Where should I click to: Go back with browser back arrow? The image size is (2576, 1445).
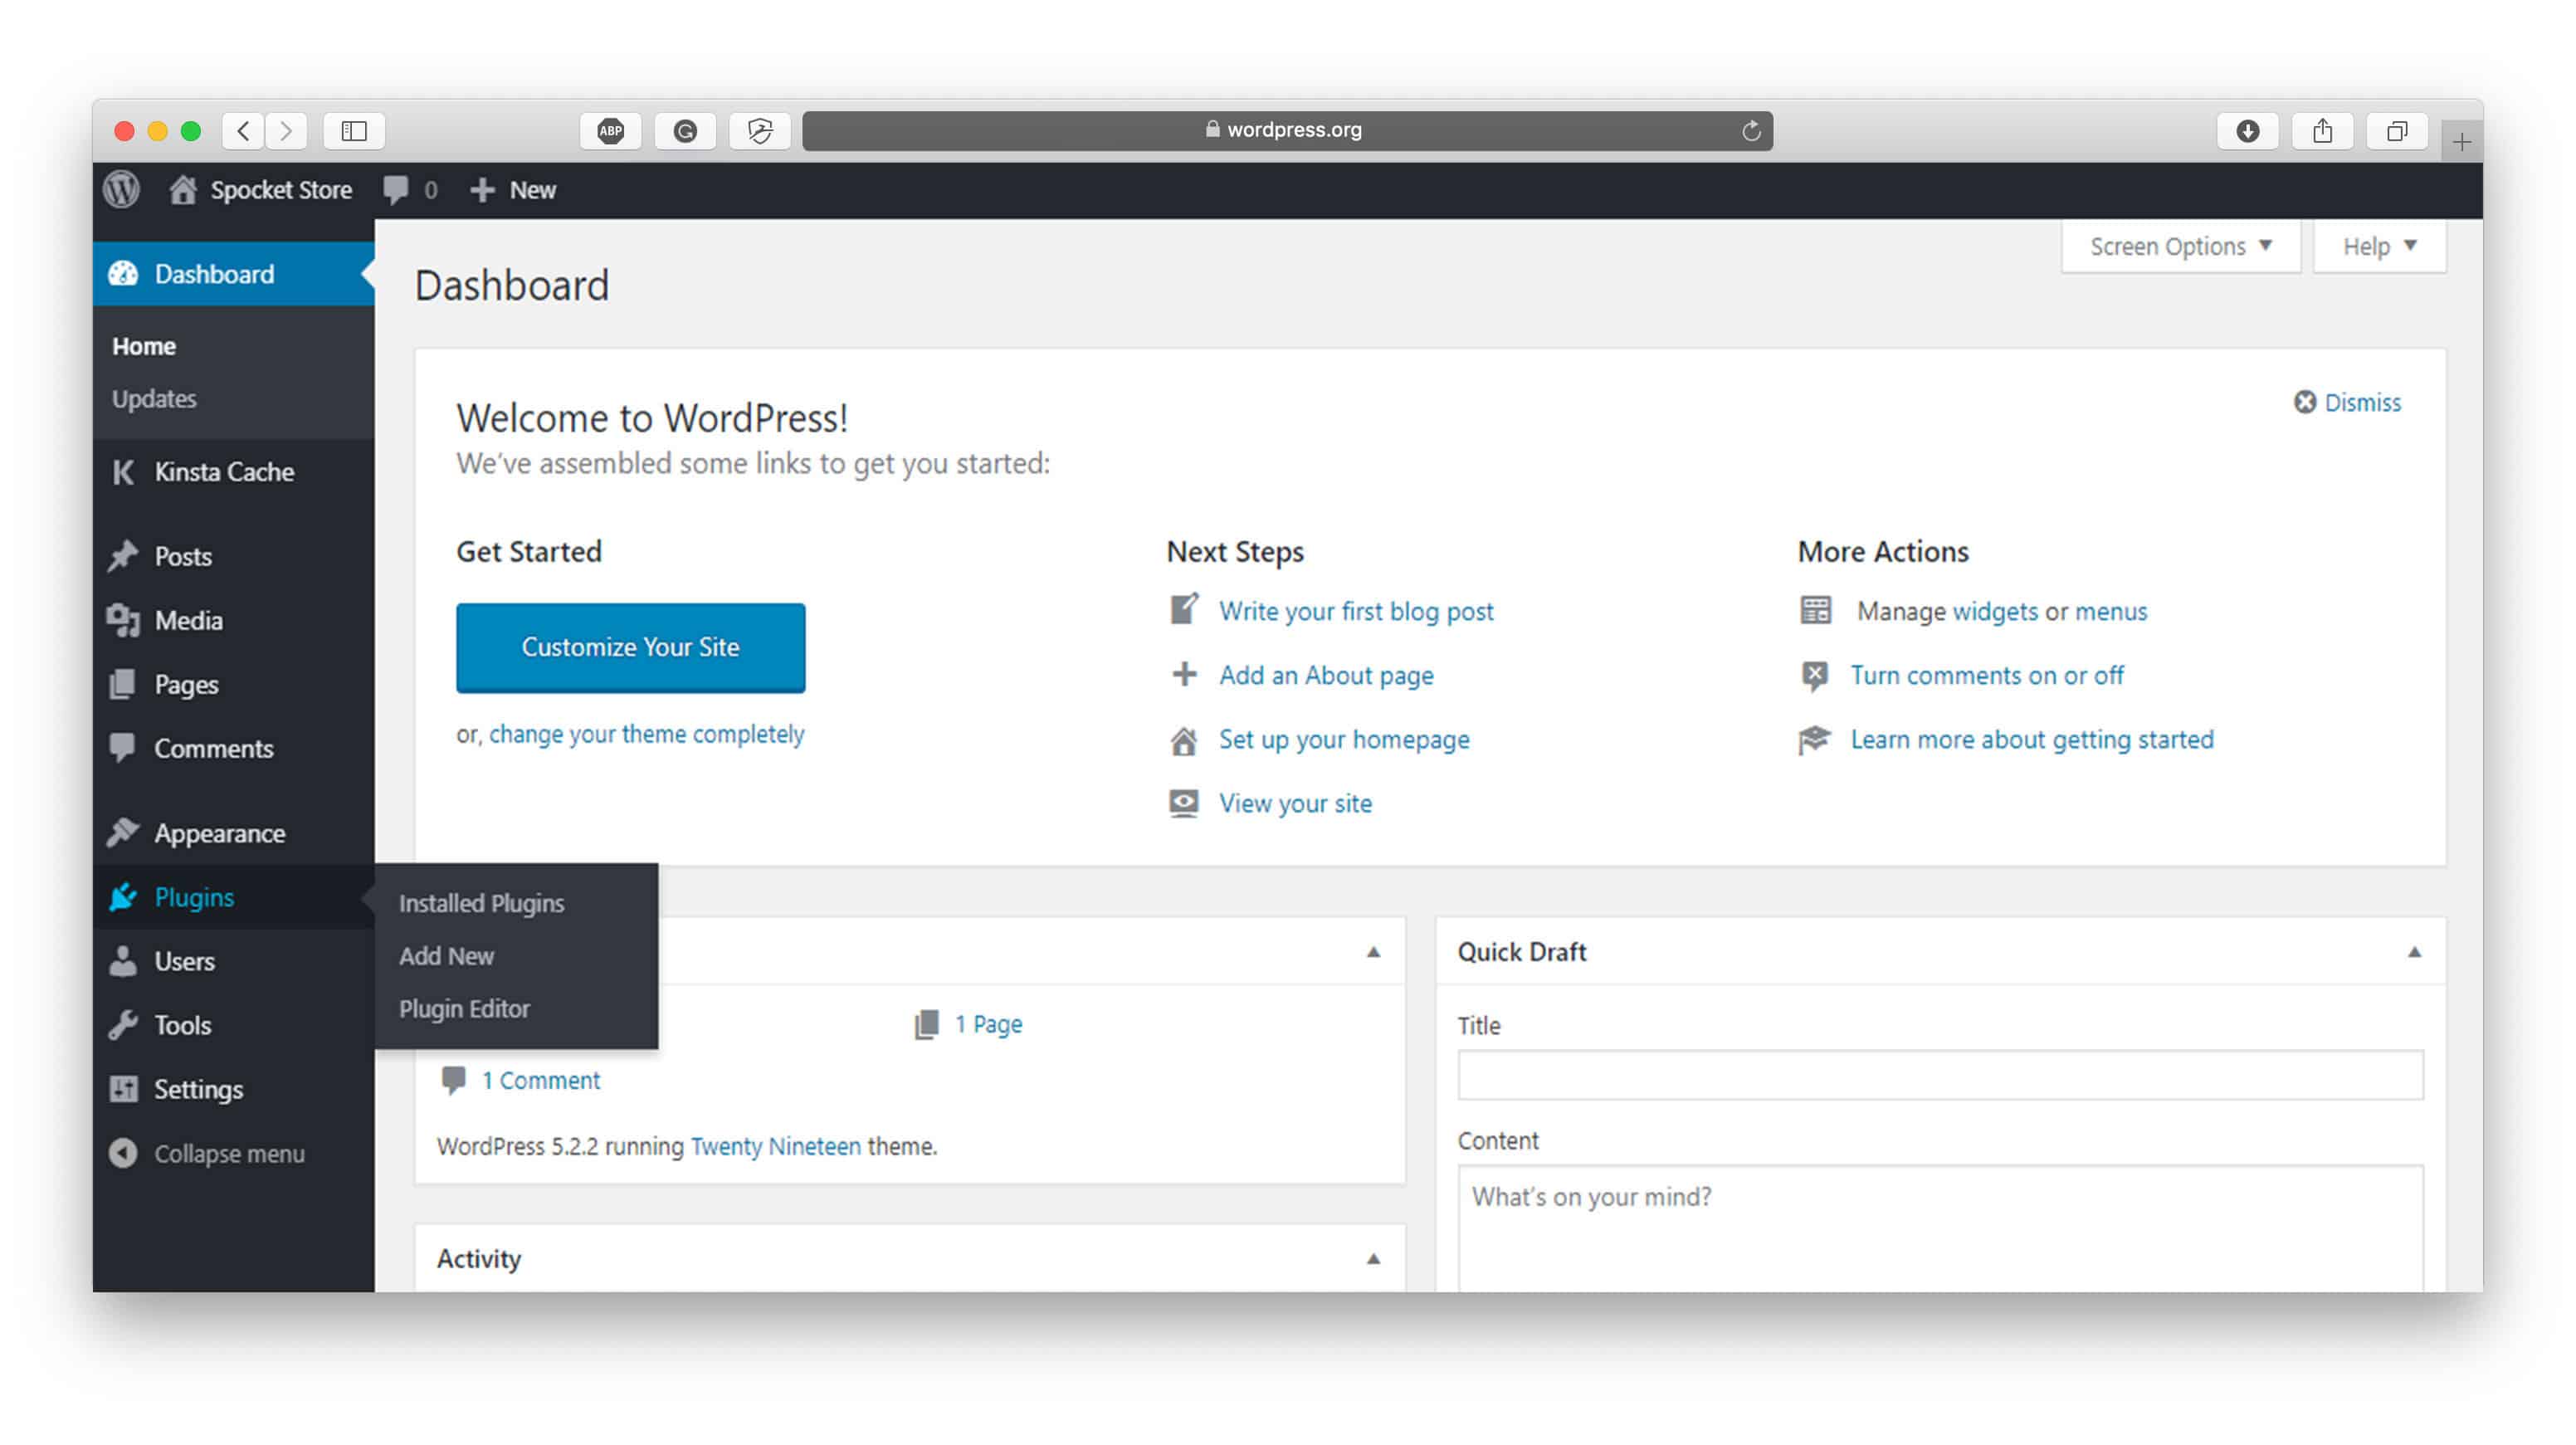pyautogui.click(x=243, y=131)
